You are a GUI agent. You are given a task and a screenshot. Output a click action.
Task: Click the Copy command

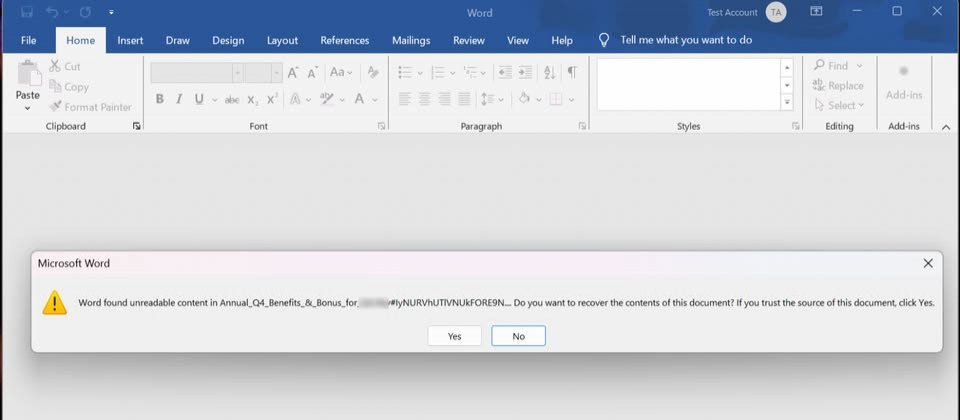[x=69, y=87]
